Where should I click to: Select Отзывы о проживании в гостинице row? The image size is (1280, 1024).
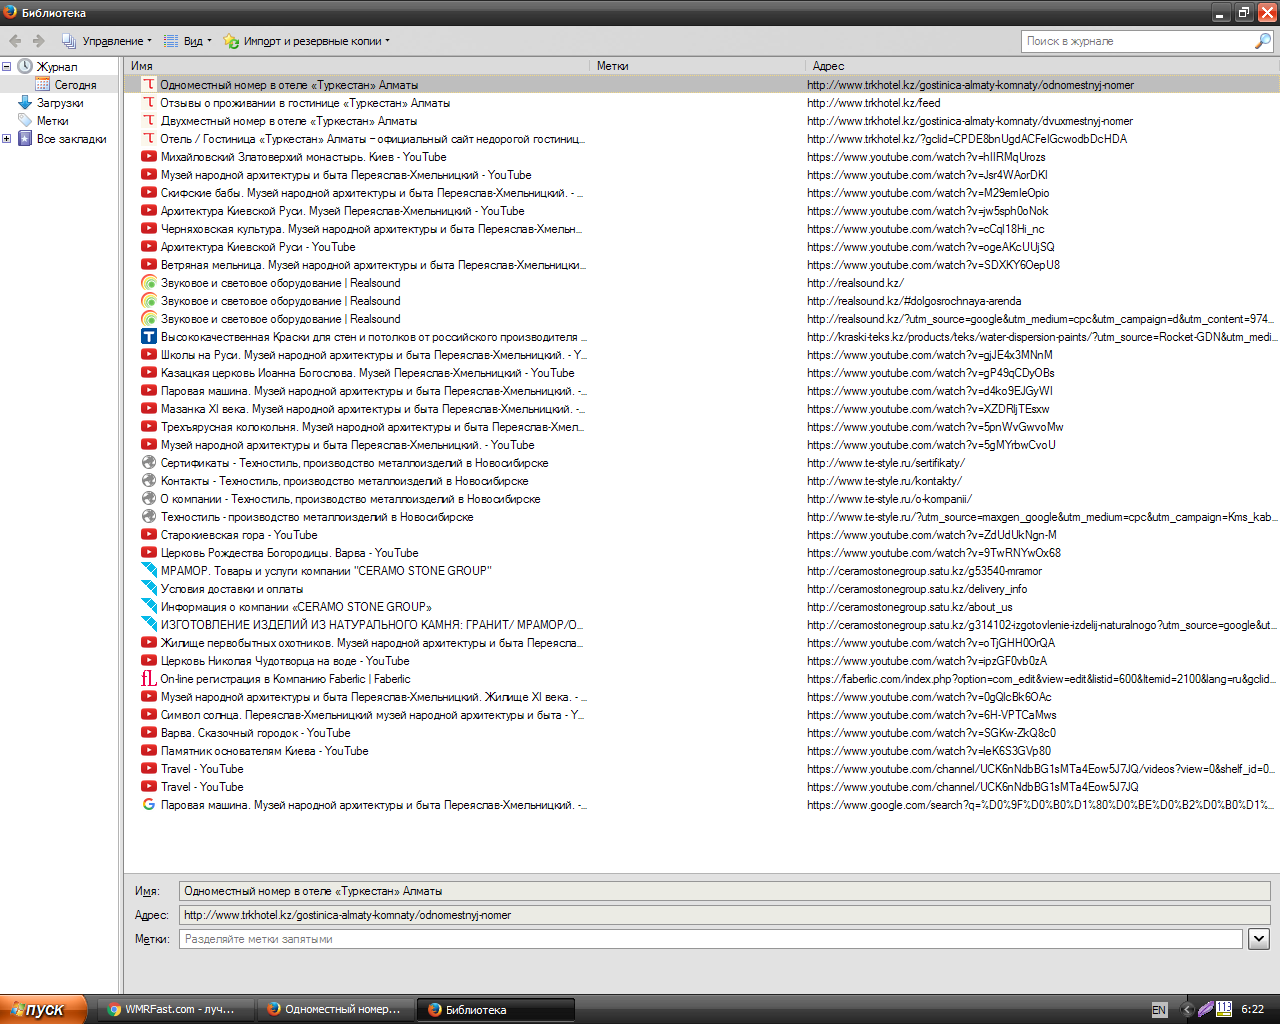pos(701,103)
